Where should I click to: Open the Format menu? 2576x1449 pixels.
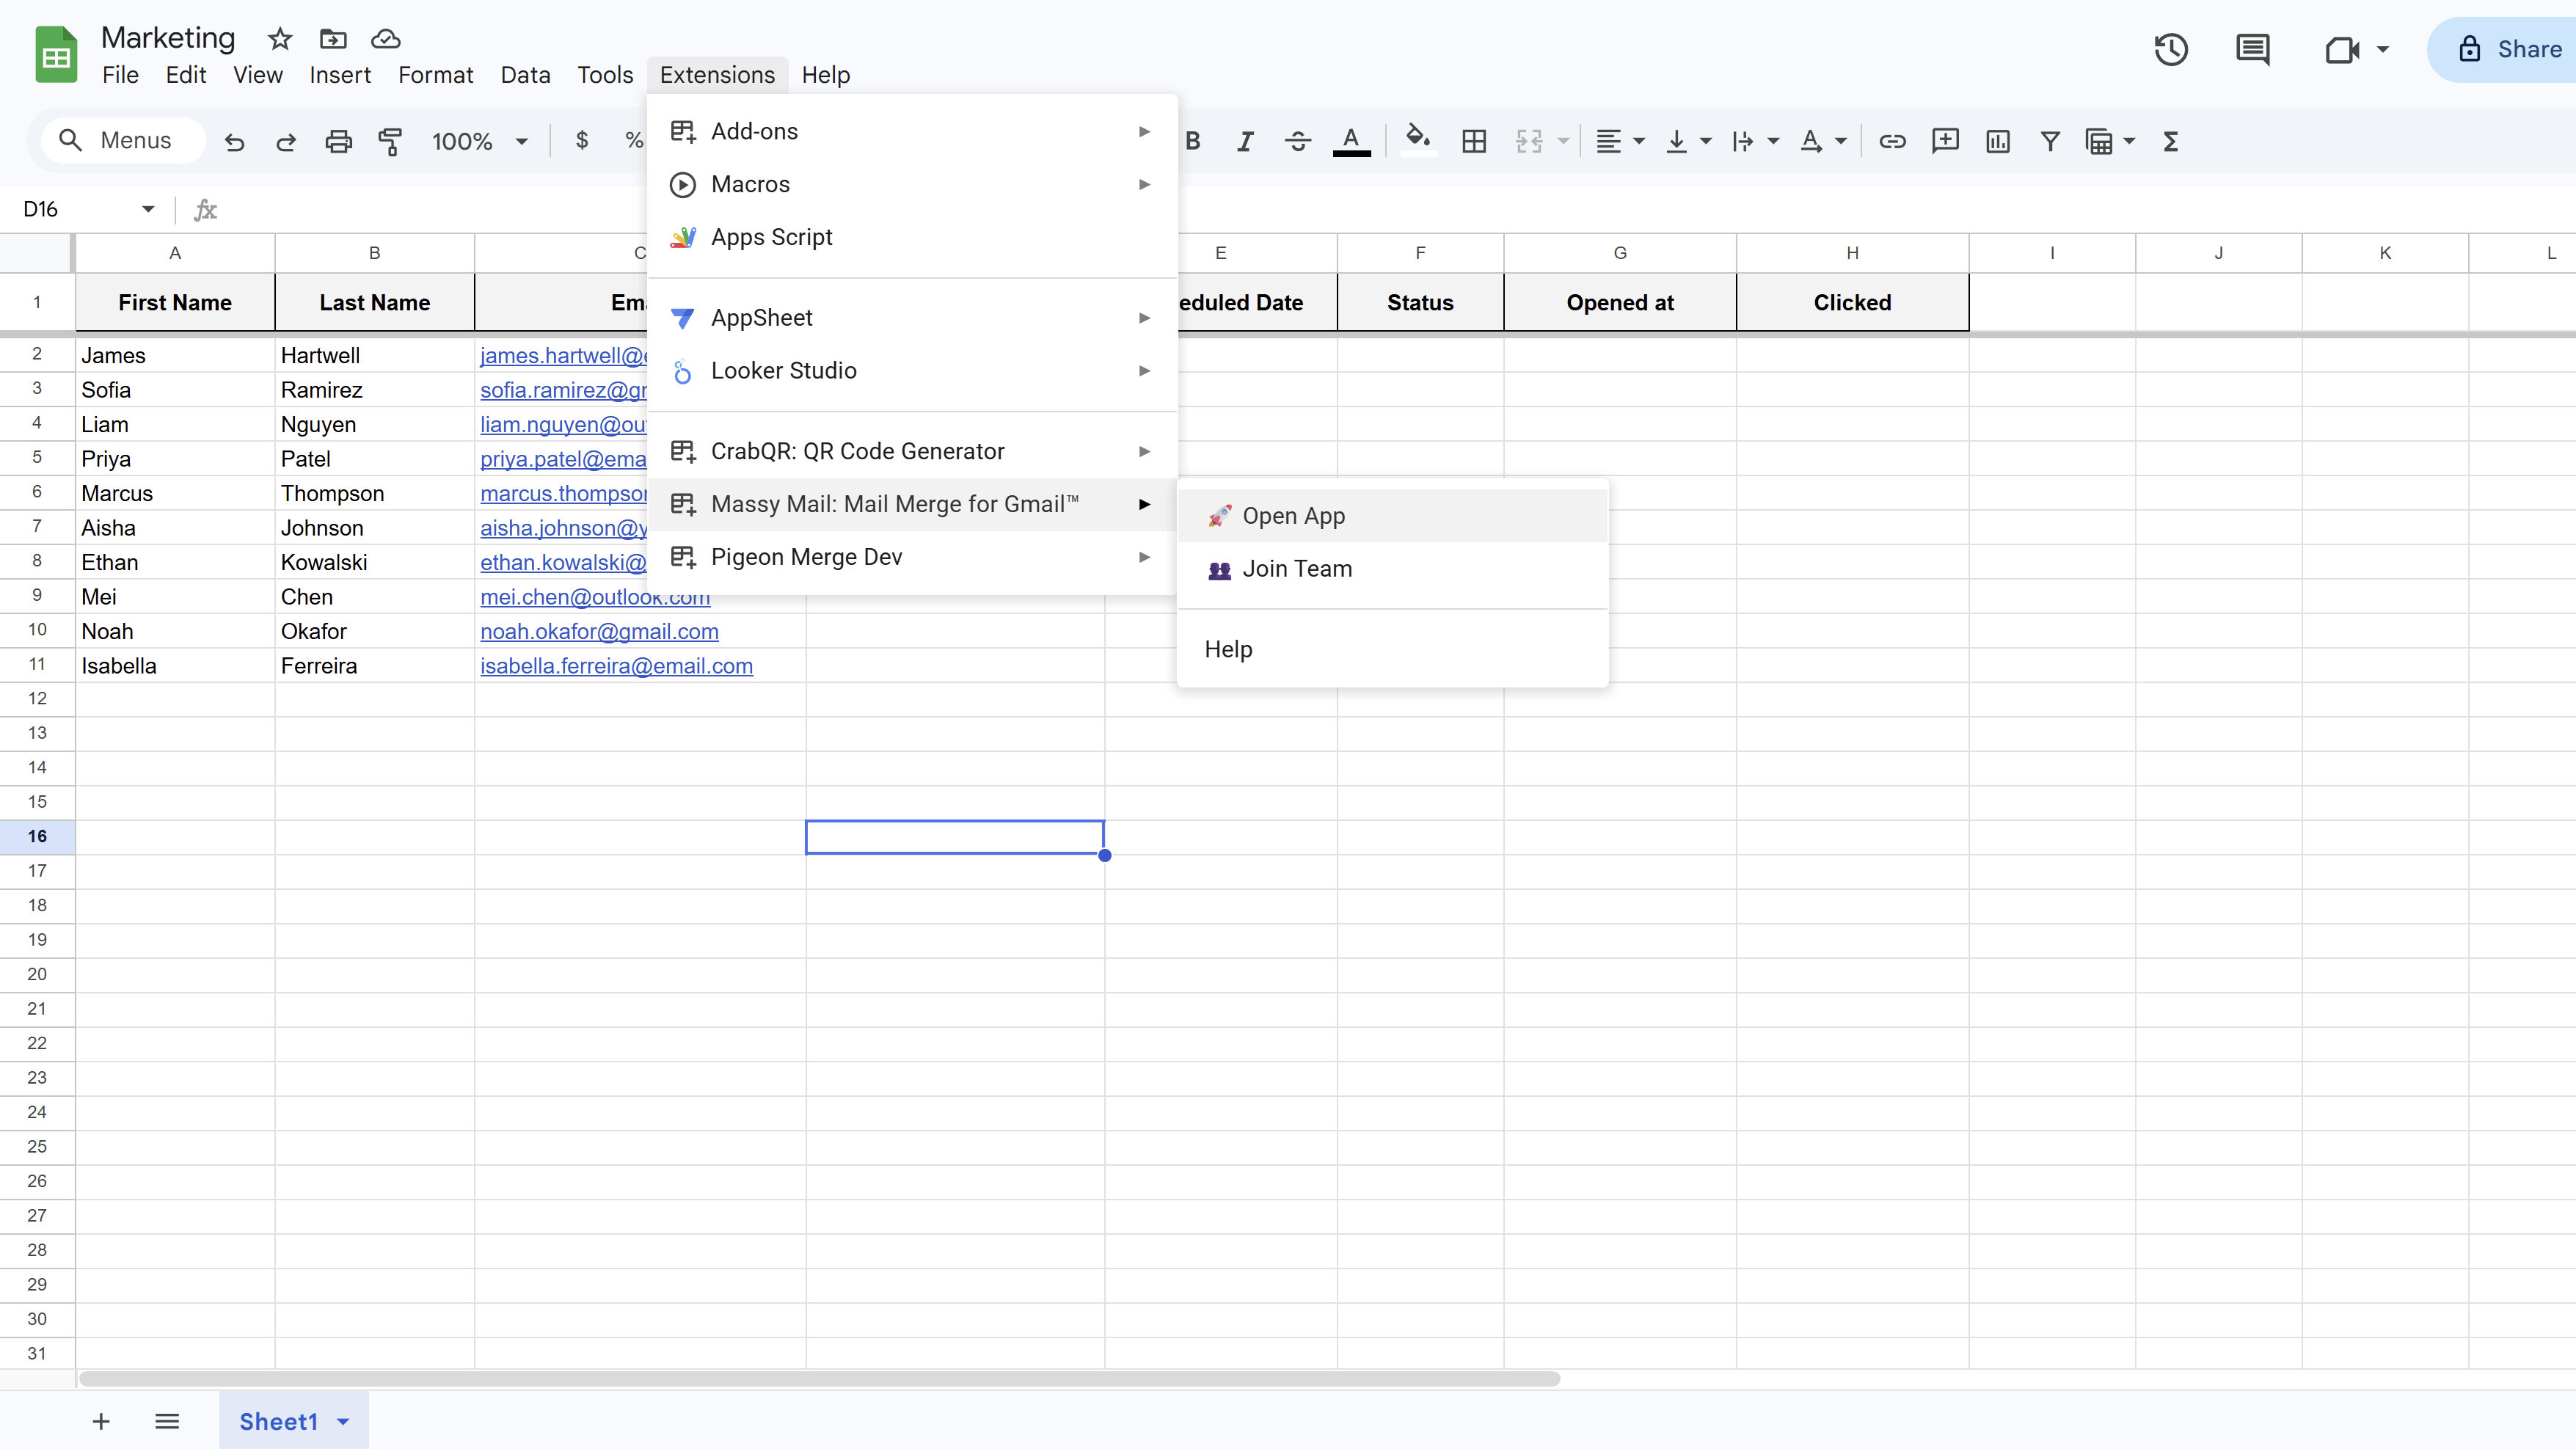[x=435, y=74]
